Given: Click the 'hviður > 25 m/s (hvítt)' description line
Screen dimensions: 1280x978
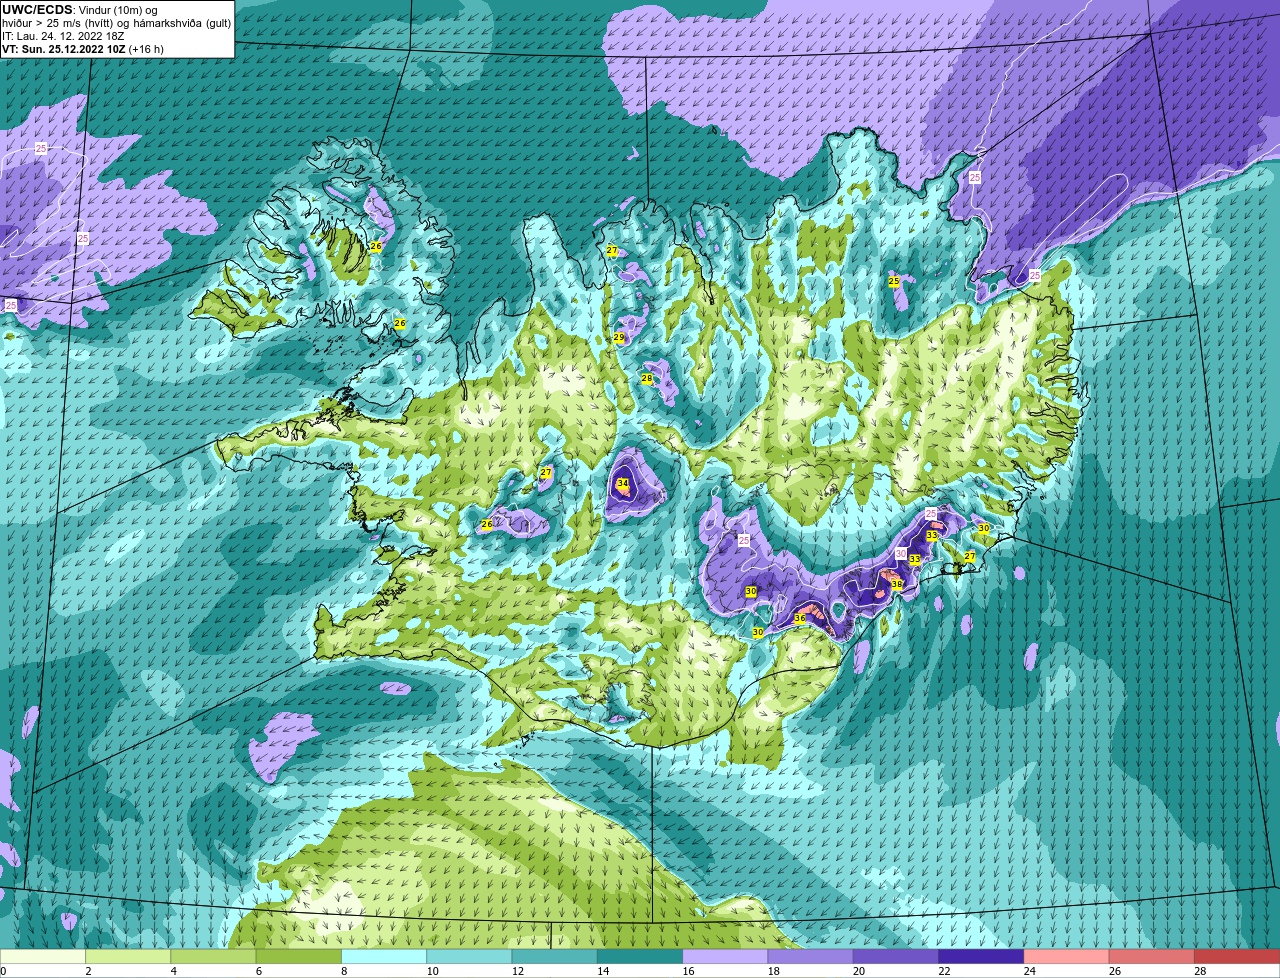Looking at the screenshot, I should click(117, 22).
